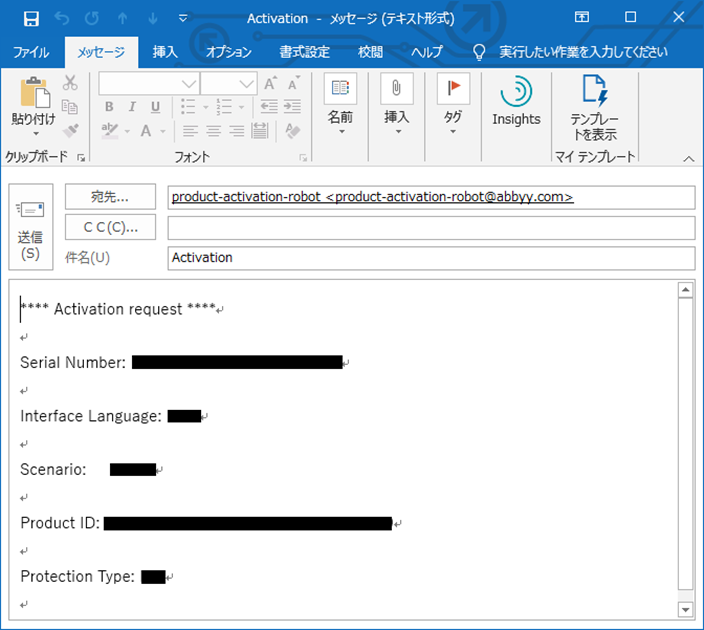This screenshot has width=704, height=630.
Task: Click the Tell Me search box with lightbulb
Action: click(570, 52)
